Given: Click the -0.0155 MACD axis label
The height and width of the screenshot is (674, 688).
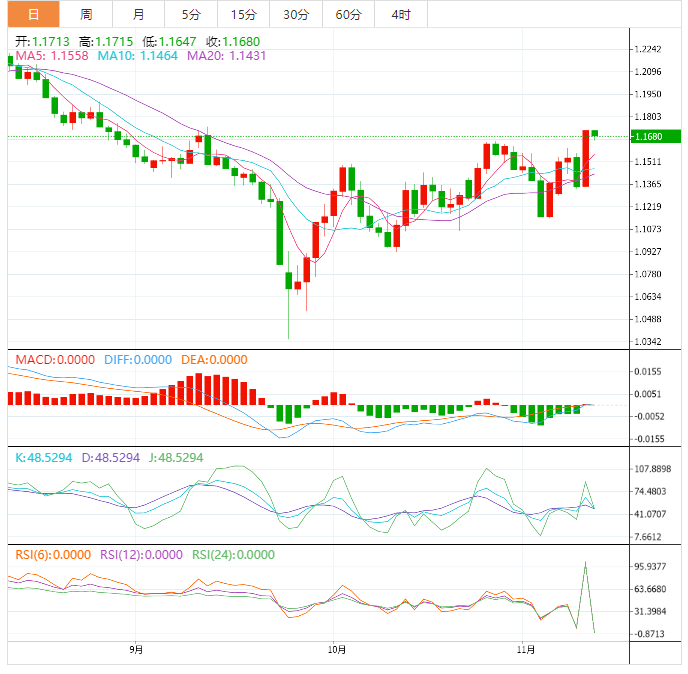Looking at the screenshot, I should [x=649, y=439].
